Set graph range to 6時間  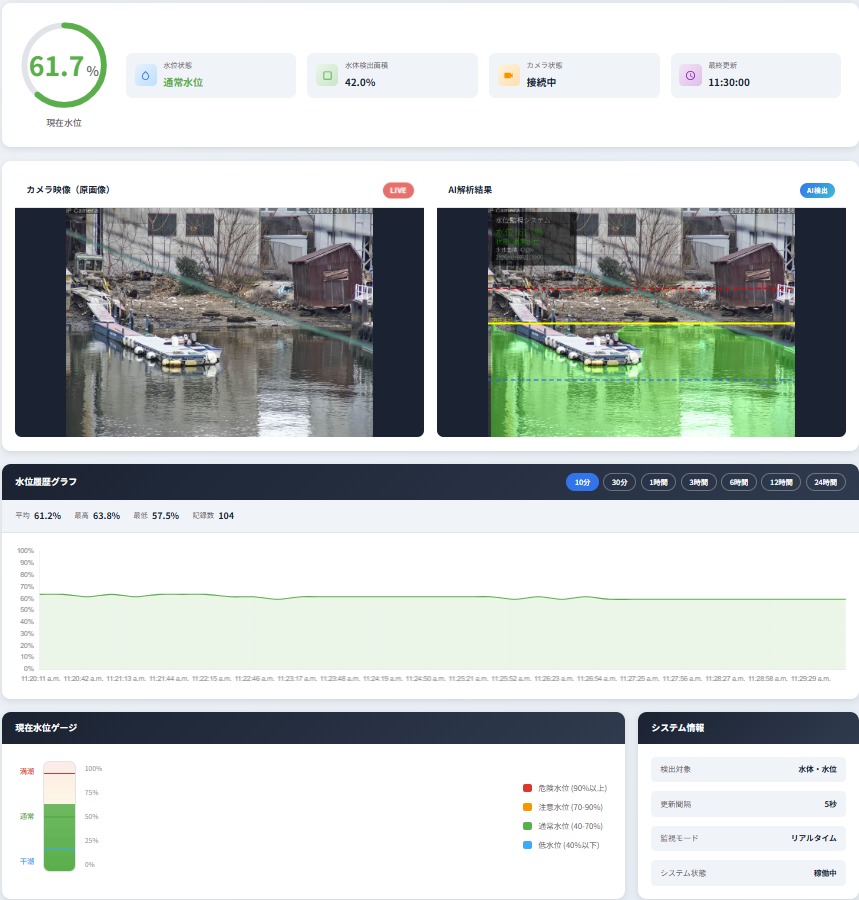tap(739, 482)
